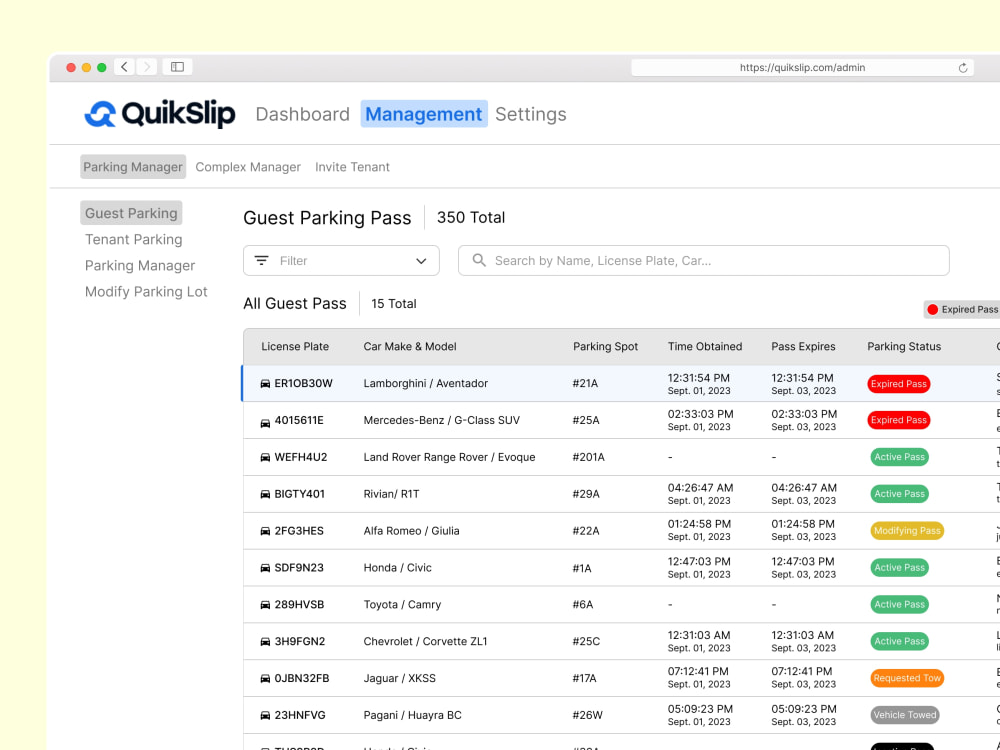Click car icon beside 3H9FGN2

pyautogui.click(x=265, y=642)
